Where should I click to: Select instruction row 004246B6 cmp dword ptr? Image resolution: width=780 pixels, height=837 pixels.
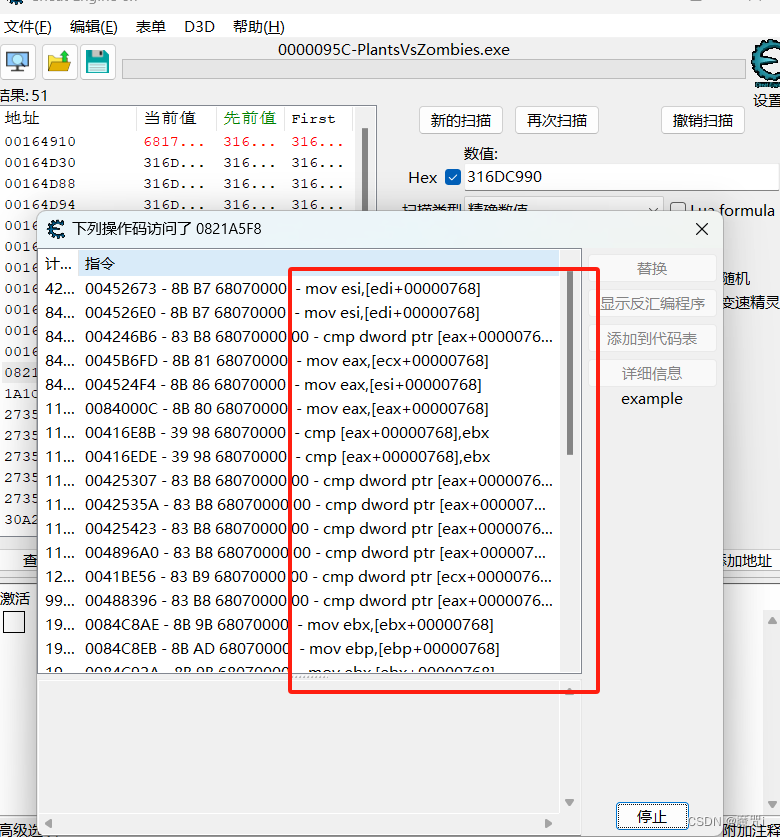300,337
